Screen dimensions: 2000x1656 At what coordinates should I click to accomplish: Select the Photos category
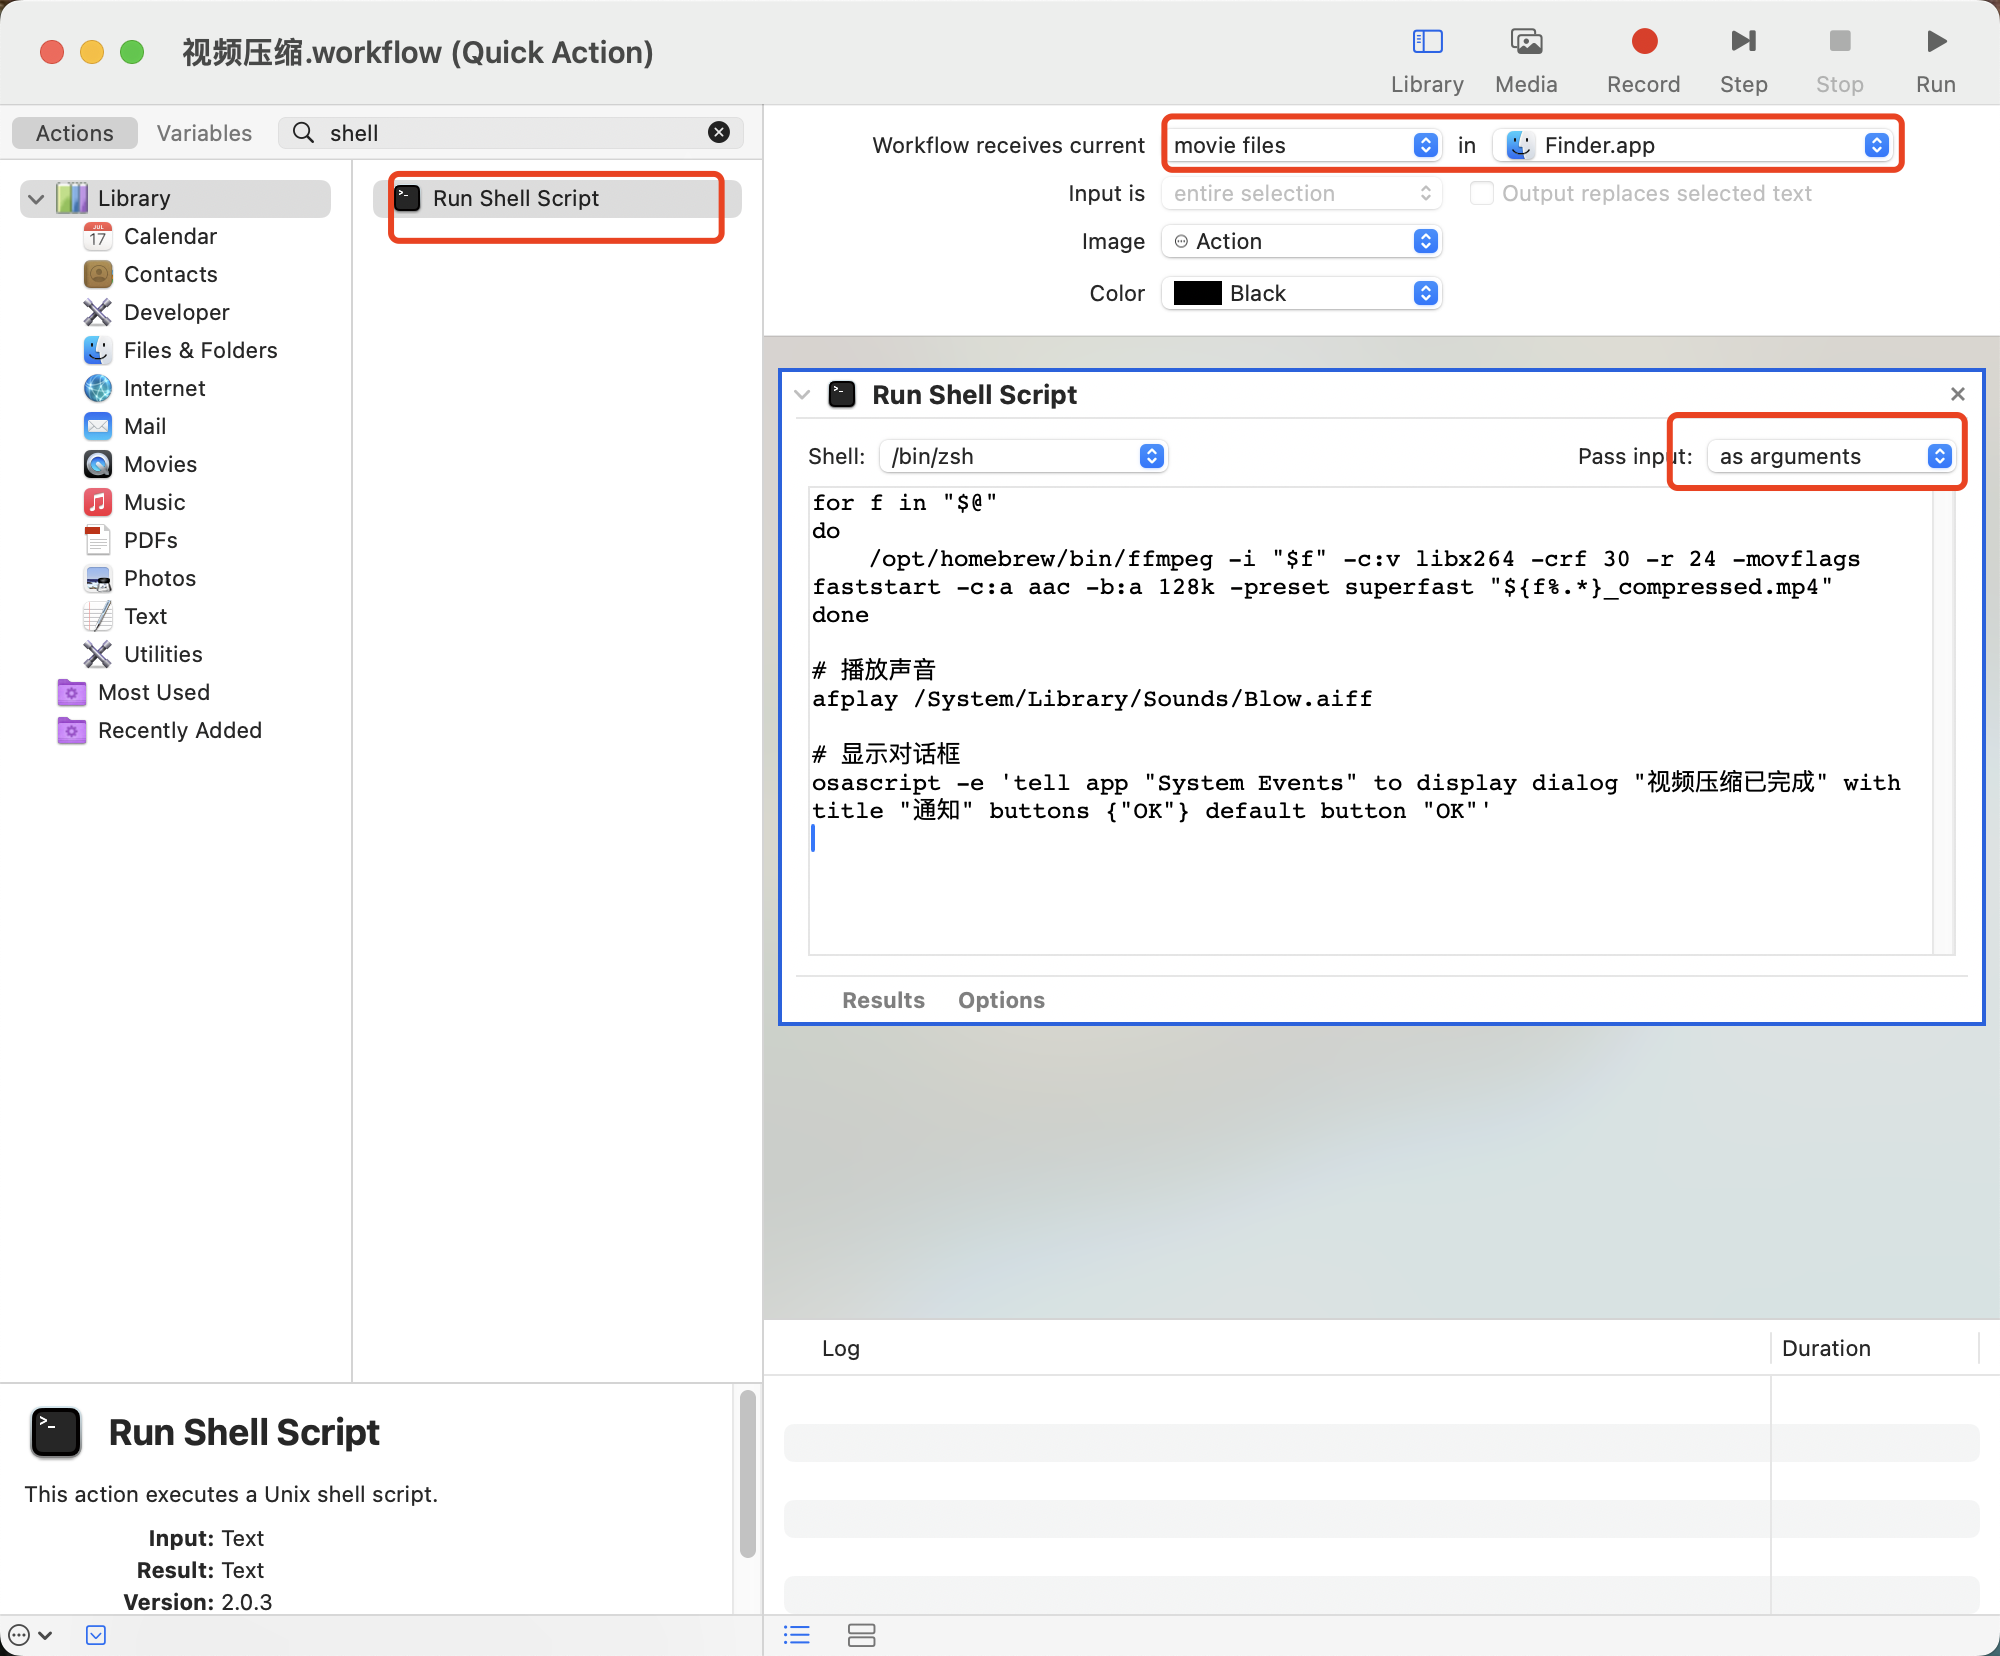coord(159,578)
